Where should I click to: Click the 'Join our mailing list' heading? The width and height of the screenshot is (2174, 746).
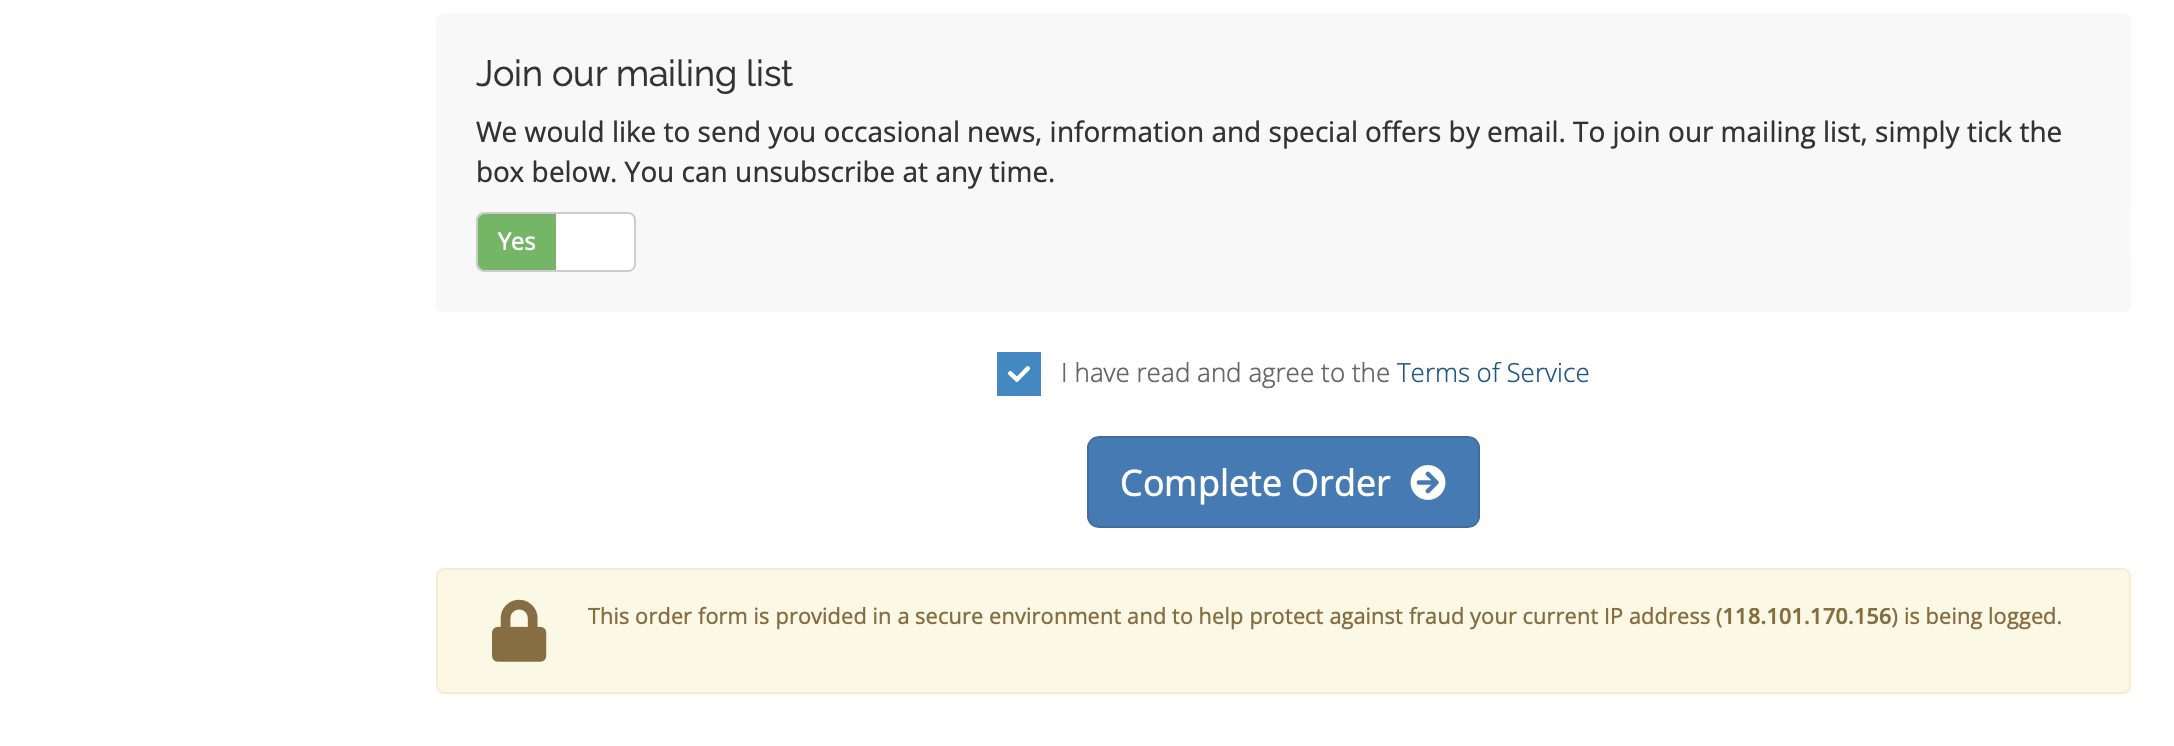634,74
